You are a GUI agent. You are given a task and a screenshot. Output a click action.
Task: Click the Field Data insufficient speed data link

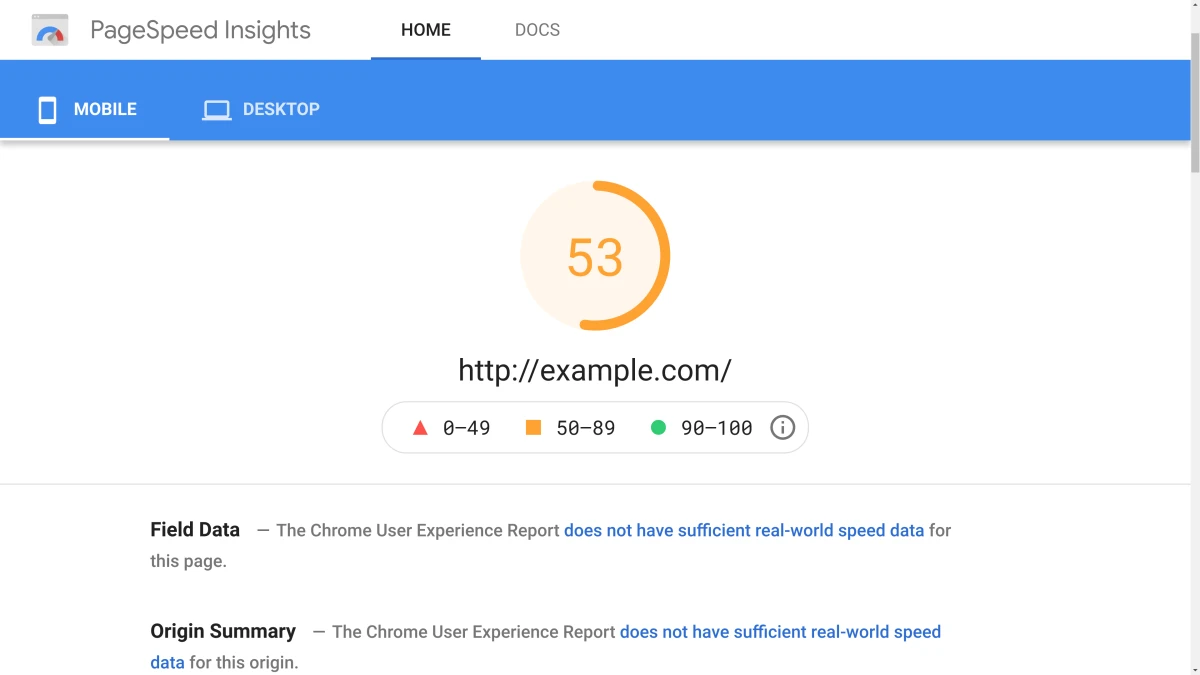tap(744, 530)
